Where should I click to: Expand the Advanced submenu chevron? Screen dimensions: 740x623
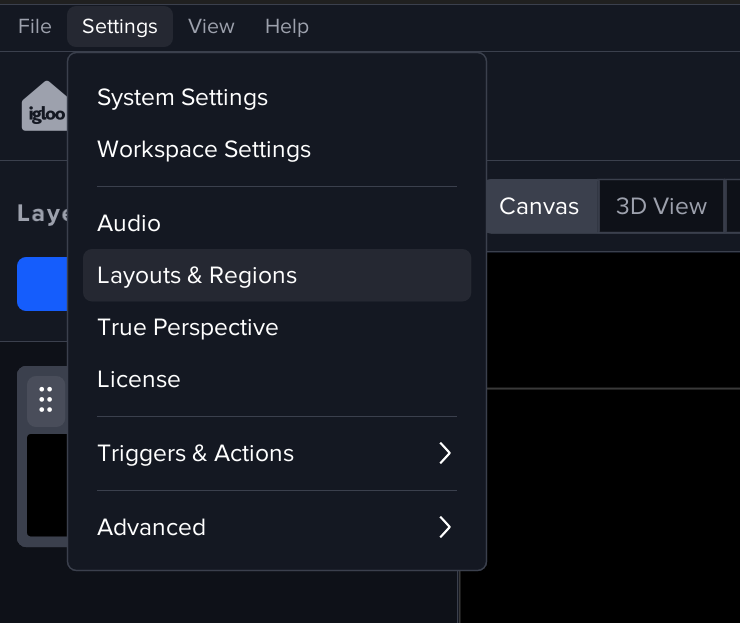click(x=445, y=527)
